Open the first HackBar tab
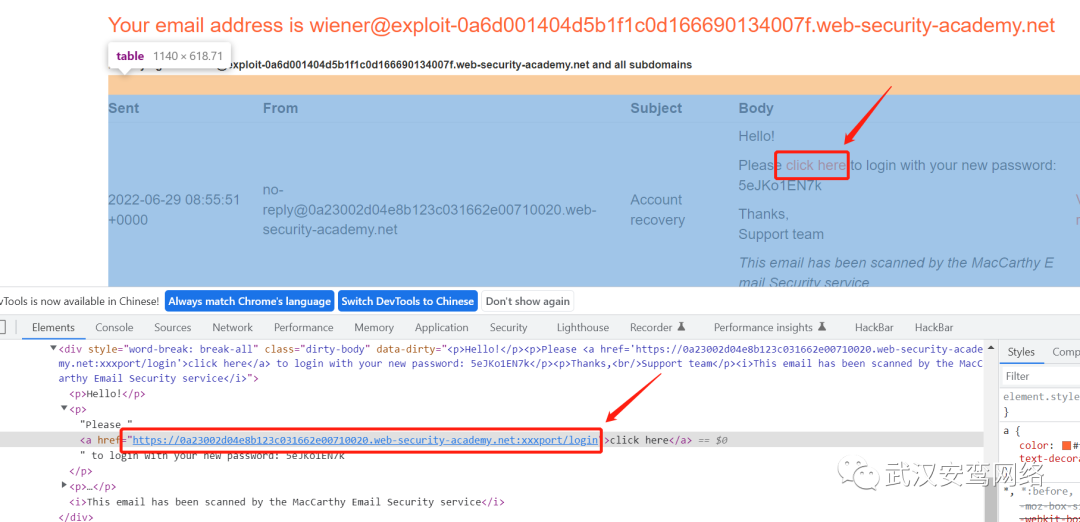The image size is (1080, 522). [x=874, y=328]
